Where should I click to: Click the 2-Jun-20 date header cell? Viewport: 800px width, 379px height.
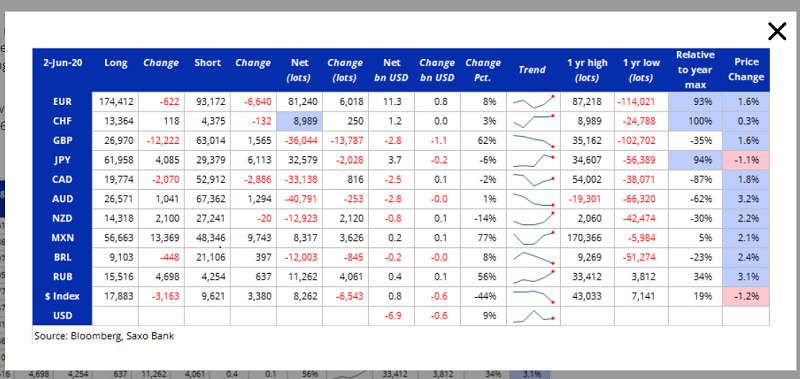tap(62, 63)
